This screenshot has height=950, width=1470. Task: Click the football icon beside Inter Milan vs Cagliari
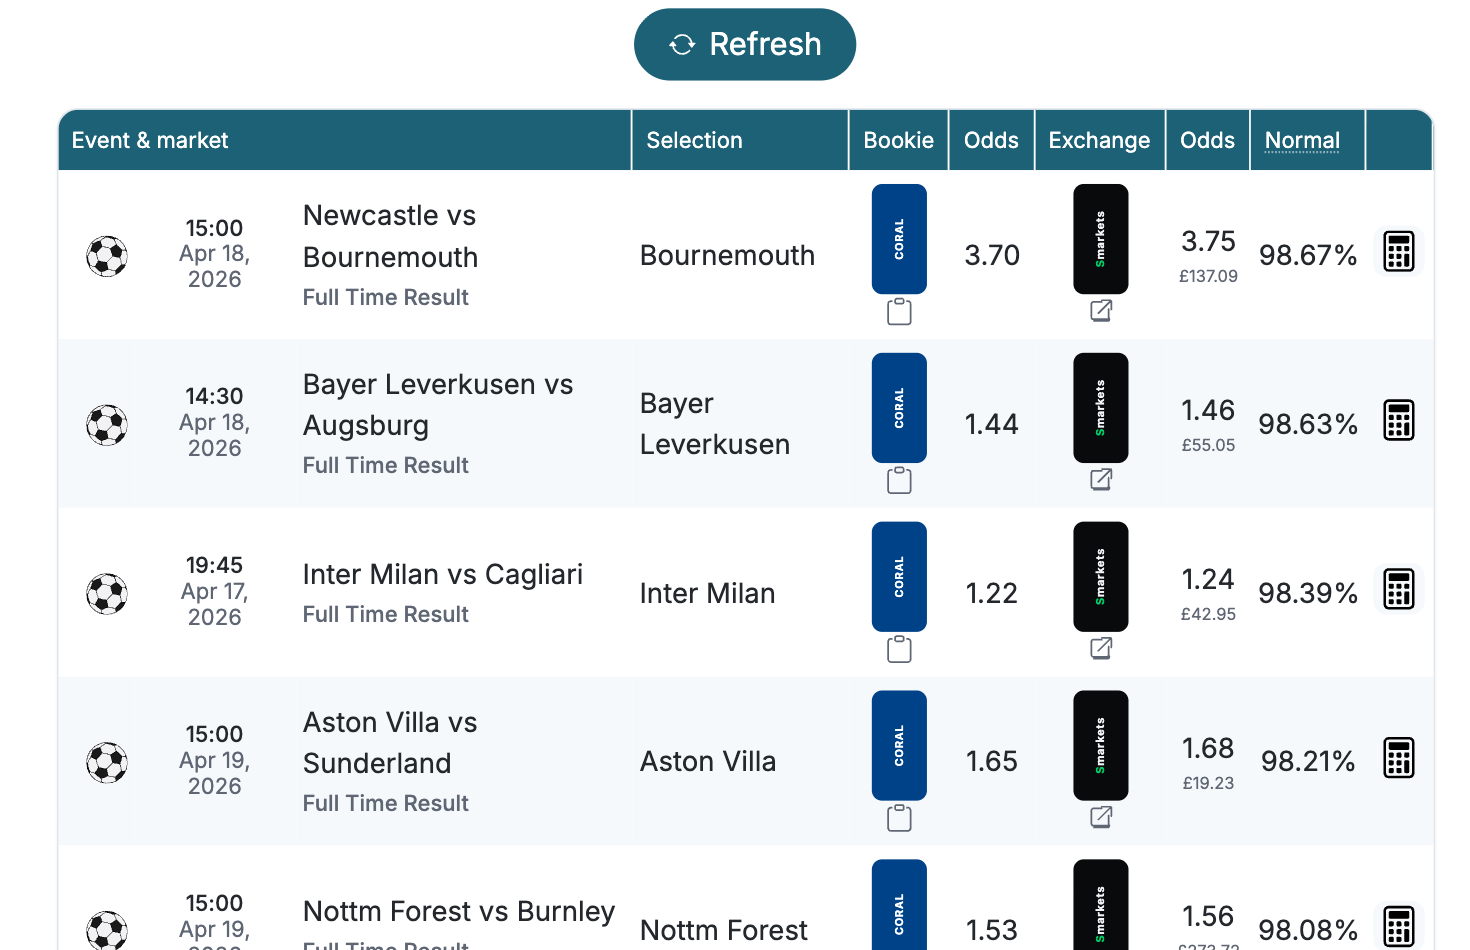(x=106, y=594)
